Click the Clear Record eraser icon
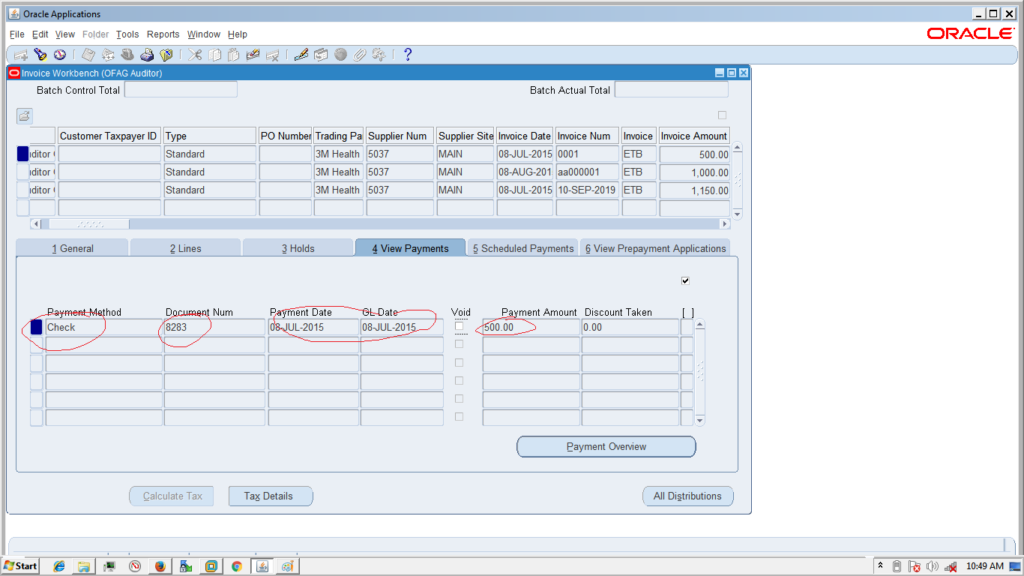This screenshot has height=576, width=1024. tap(253, 55)
